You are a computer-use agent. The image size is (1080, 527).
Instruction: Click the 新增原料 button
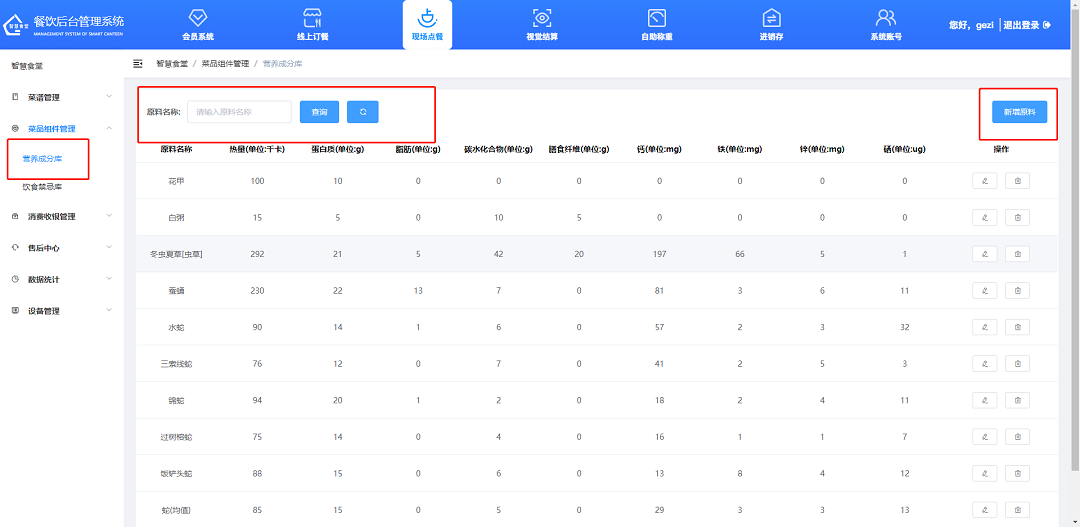pos(1019,112)
